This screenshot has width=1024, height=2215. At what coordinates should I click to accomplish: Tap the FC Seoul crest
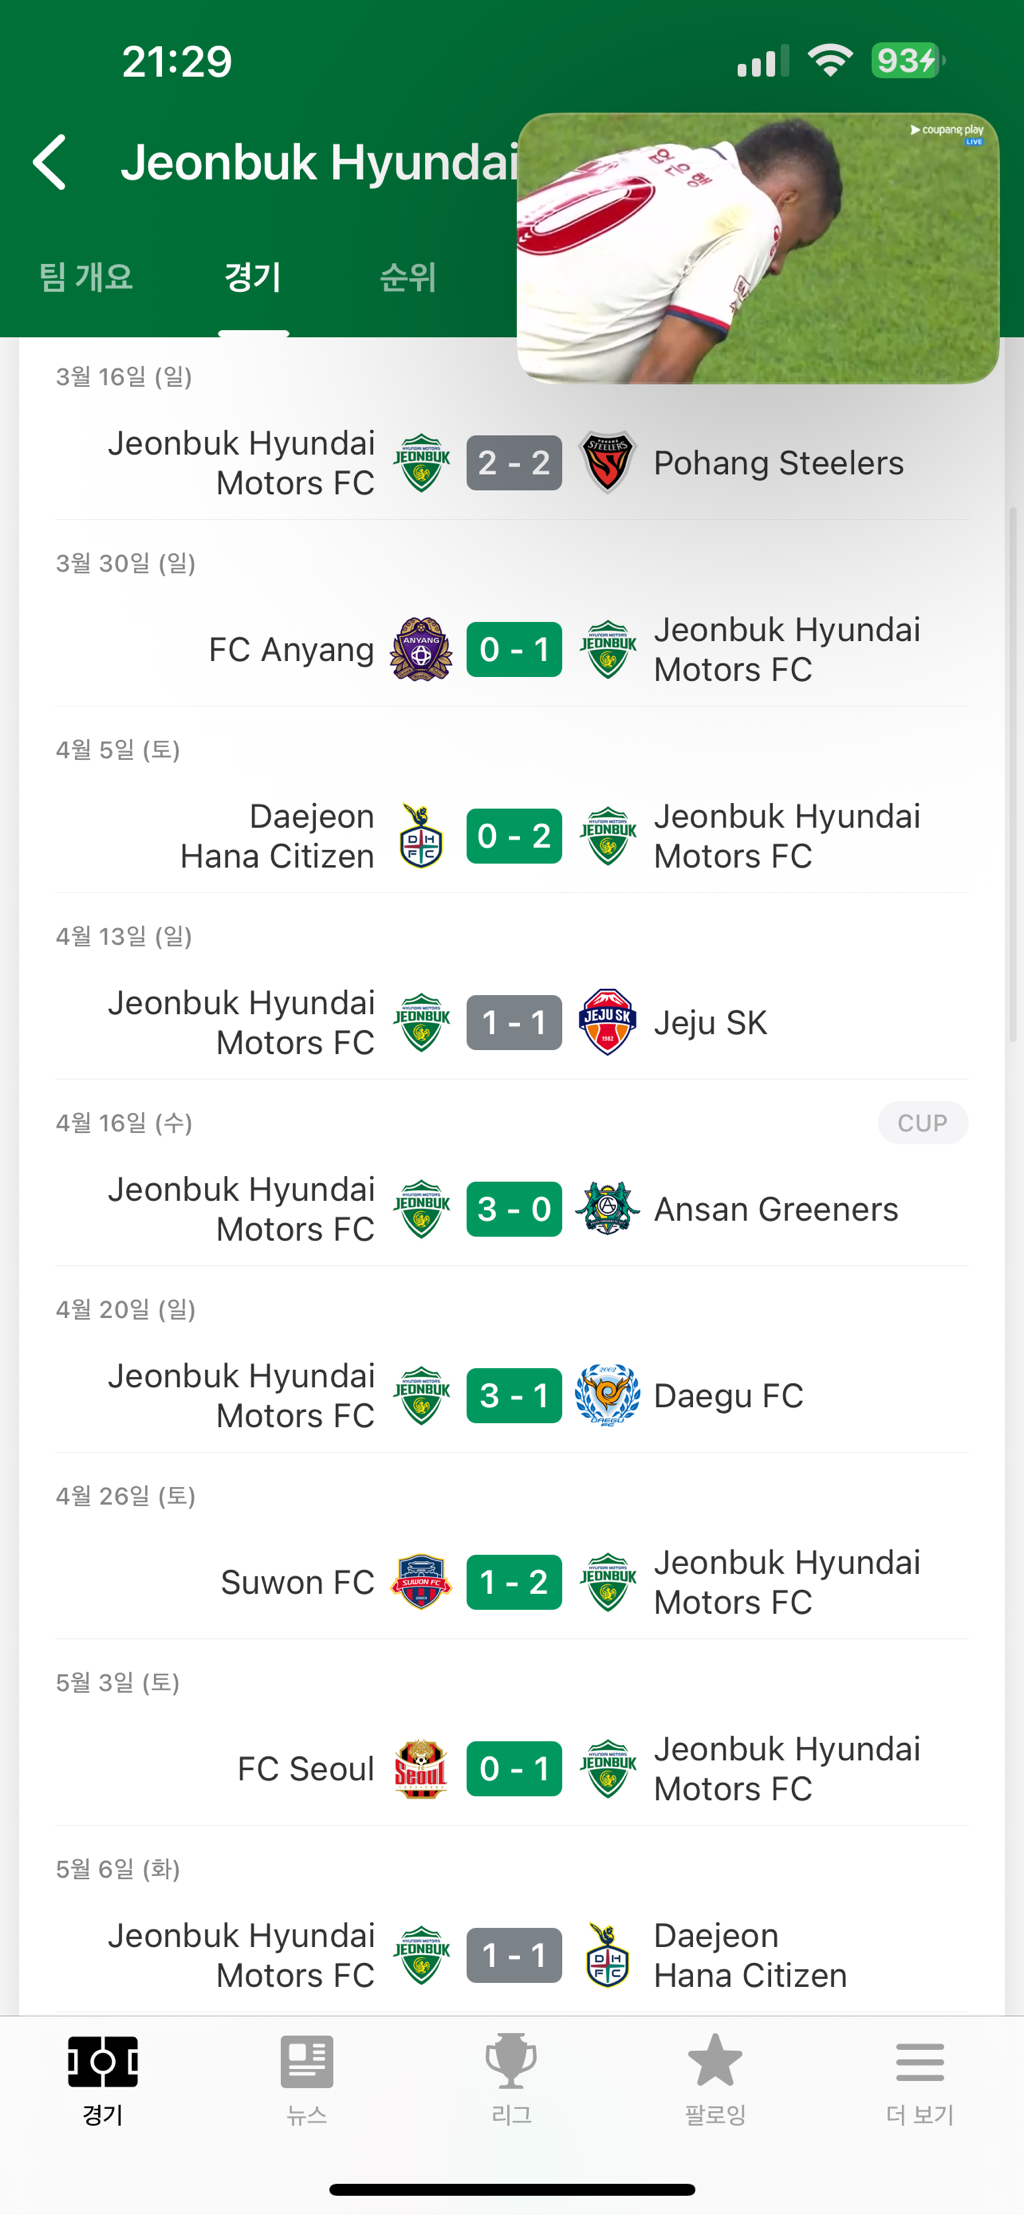421,1769
